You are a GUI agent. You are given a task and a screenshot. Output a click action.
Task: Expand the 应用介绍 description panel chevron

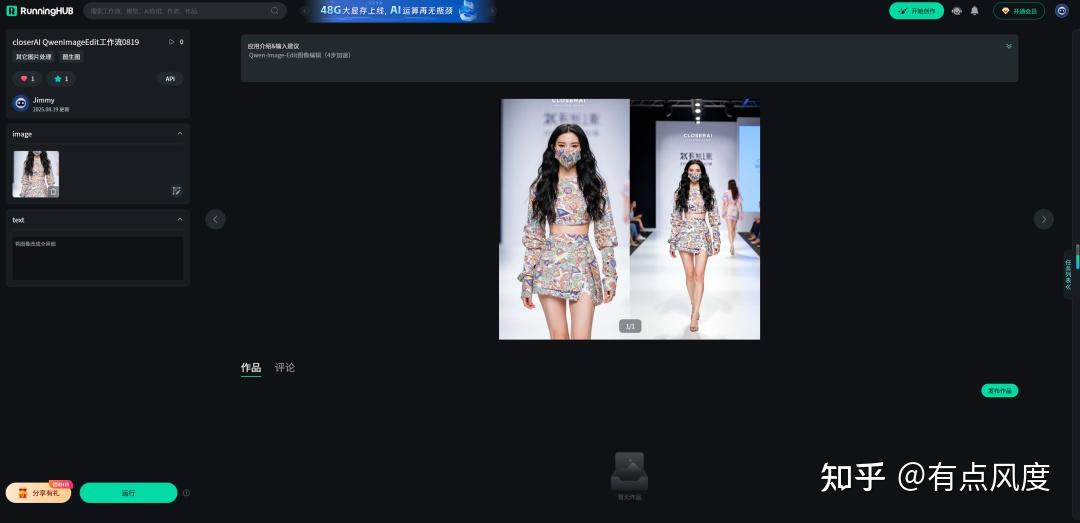pos(1008,46)
